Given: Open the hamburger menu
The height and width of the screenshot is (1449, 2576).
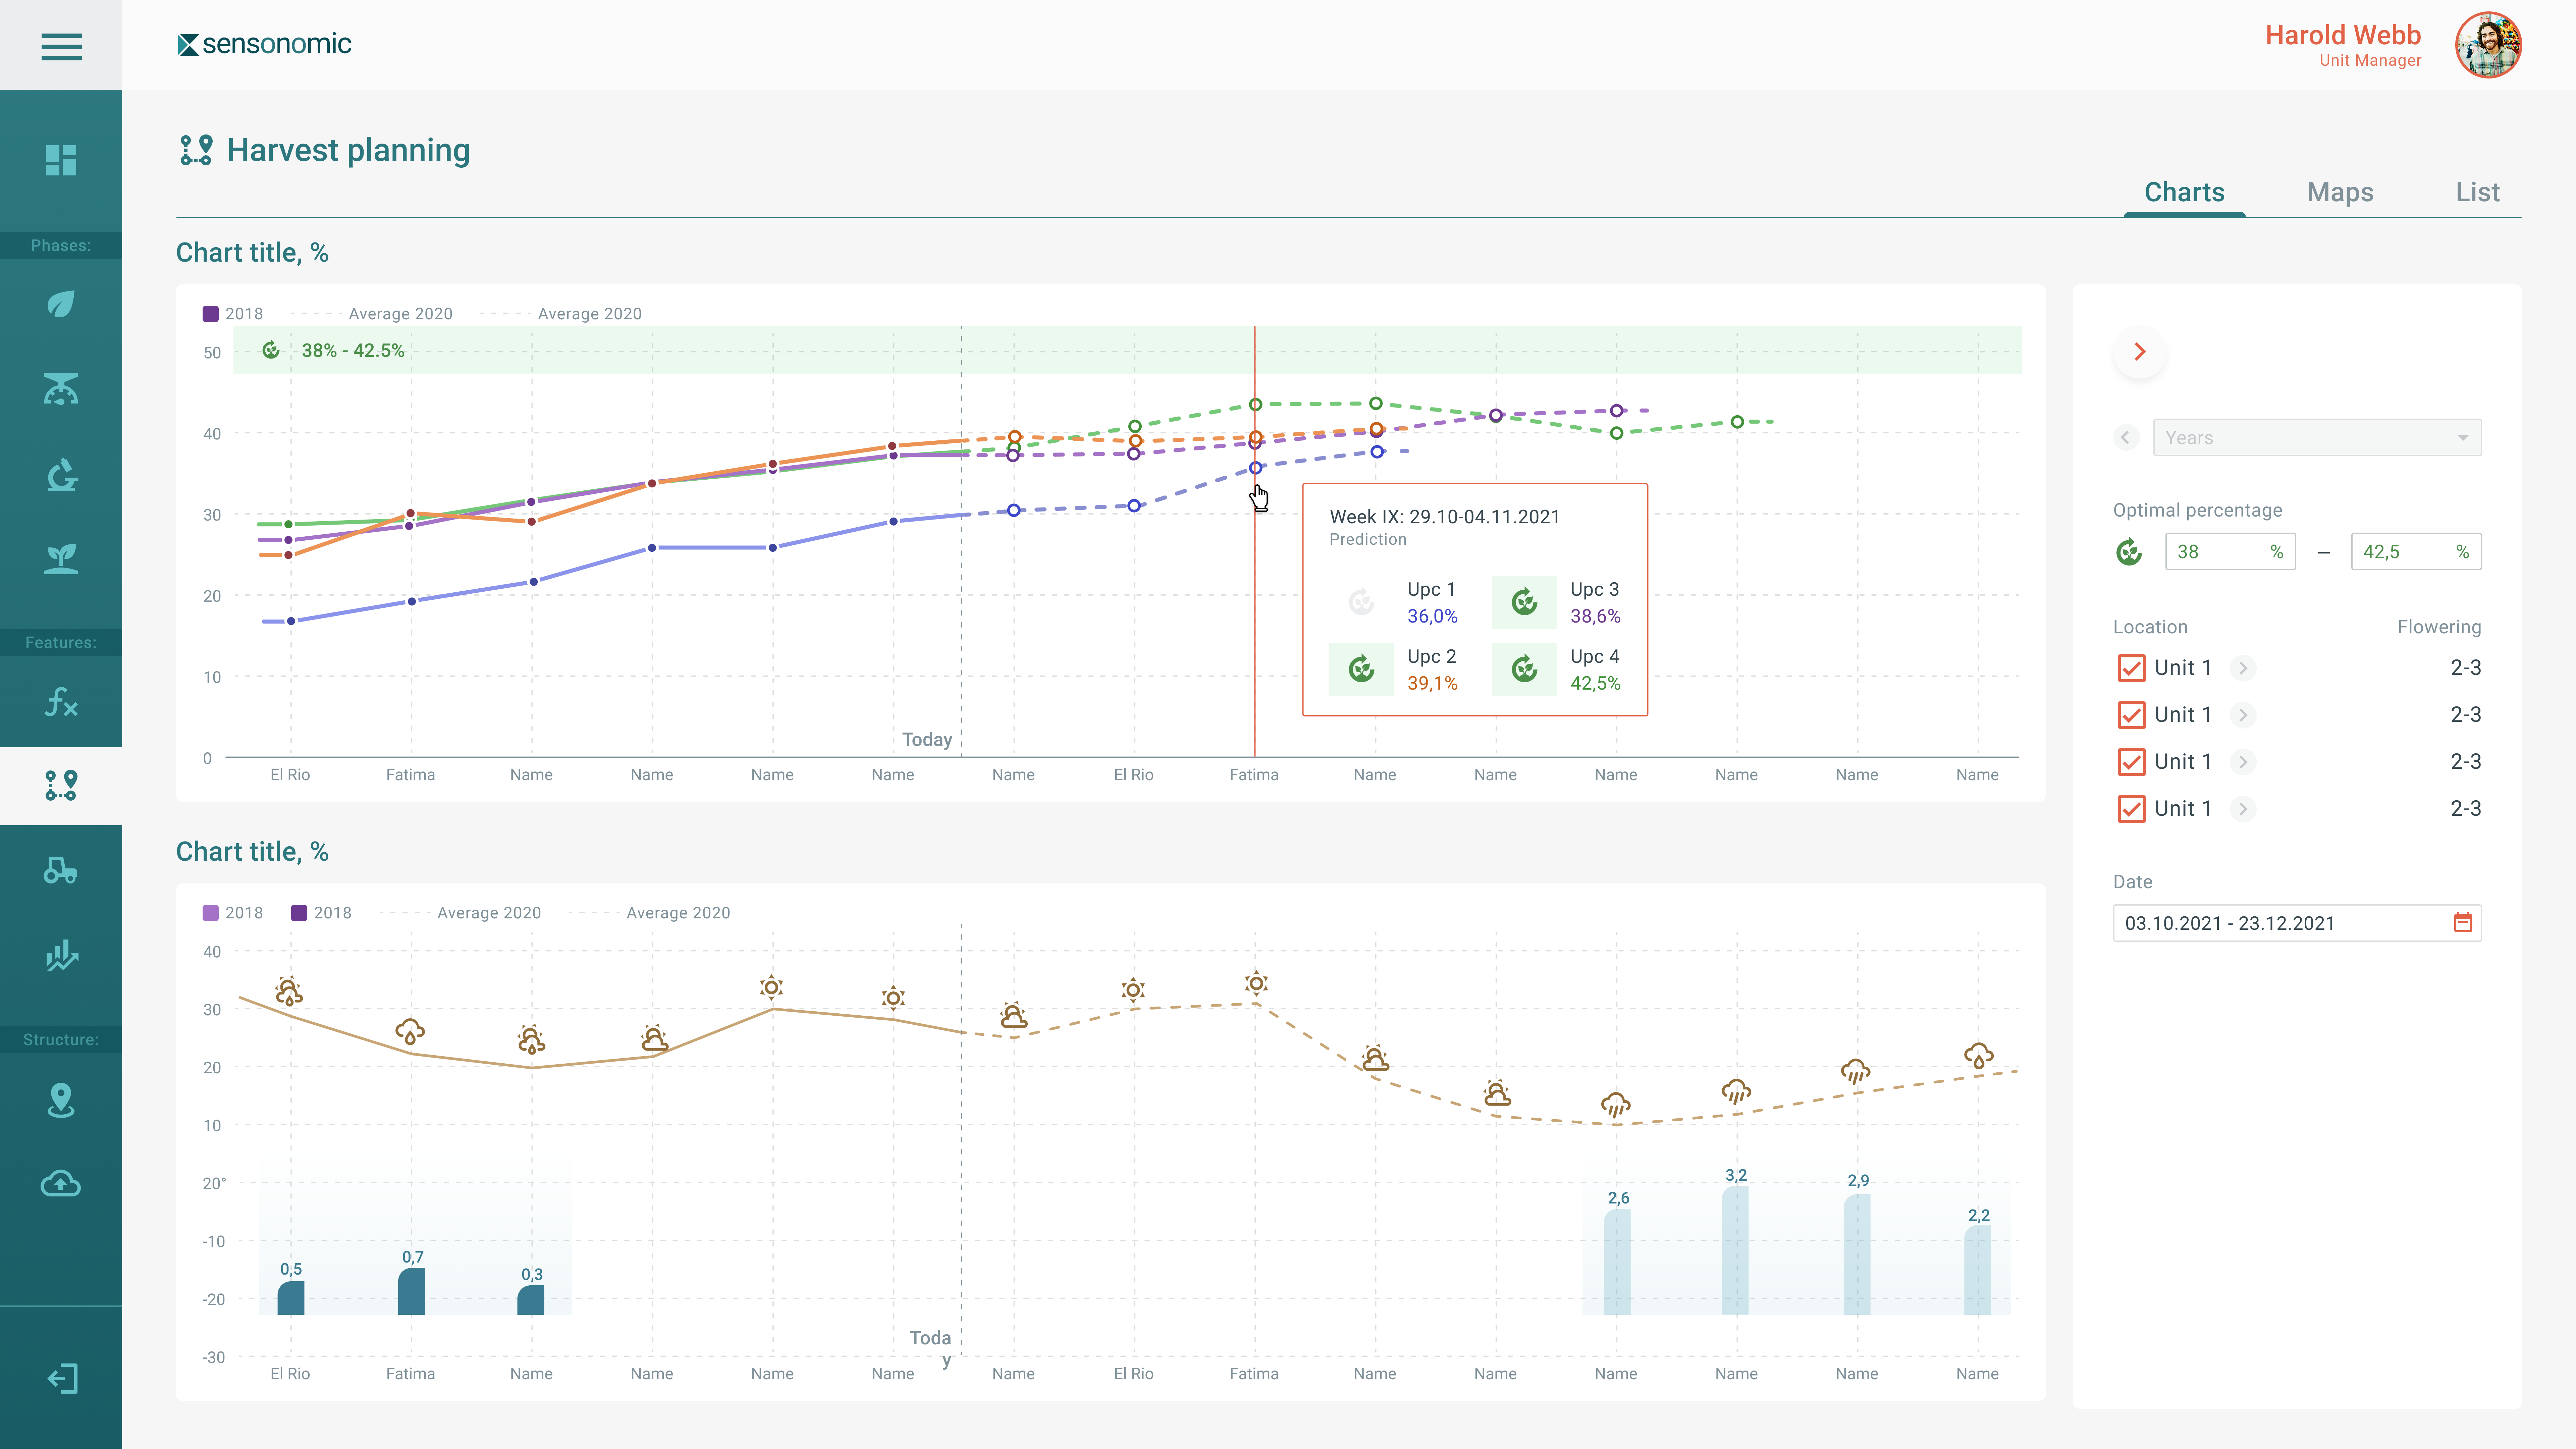Looking at the screenshot, I should click(x=61, y=46).
